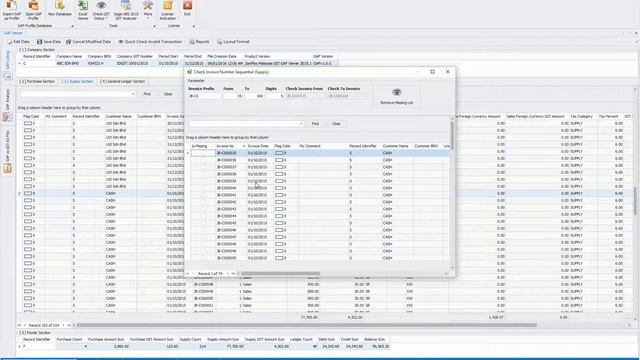Click dialog vertical scrollbar thumb
Screen dimensions: 640x360
coord(452,135)
